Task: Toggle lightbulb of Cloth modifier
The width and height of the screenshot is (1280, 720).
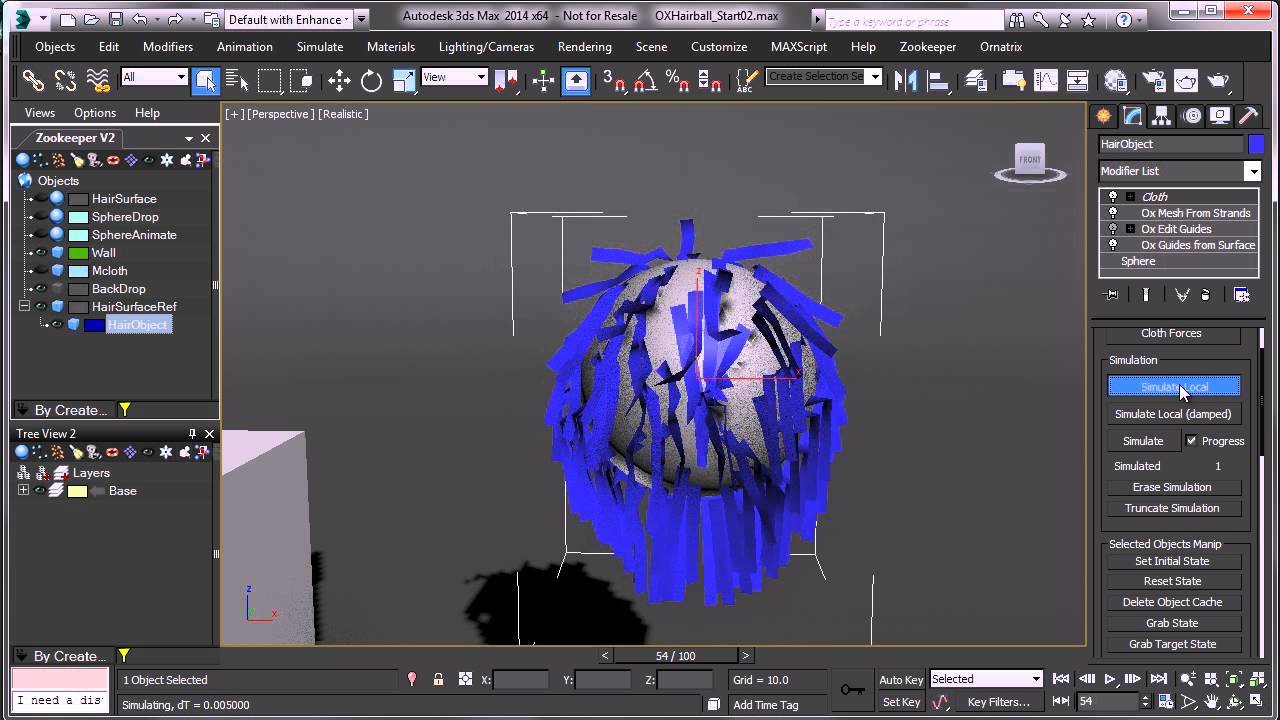Action: (x=1113, y=197)
